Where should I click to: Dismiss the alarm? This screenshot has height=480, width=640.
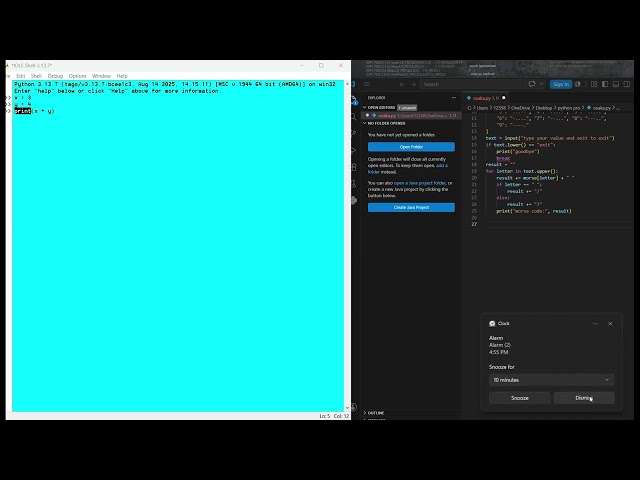(x=584, y=398)
